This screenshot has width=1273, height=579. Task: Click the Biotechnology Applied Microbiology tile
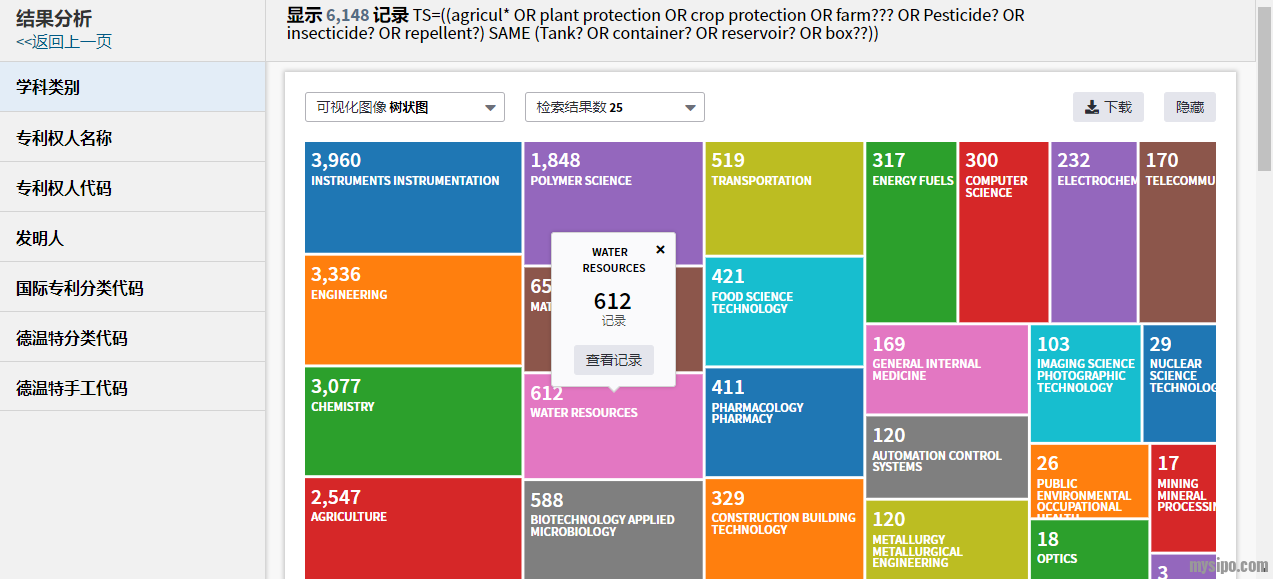pyautogui.click(x=613, y=530)
